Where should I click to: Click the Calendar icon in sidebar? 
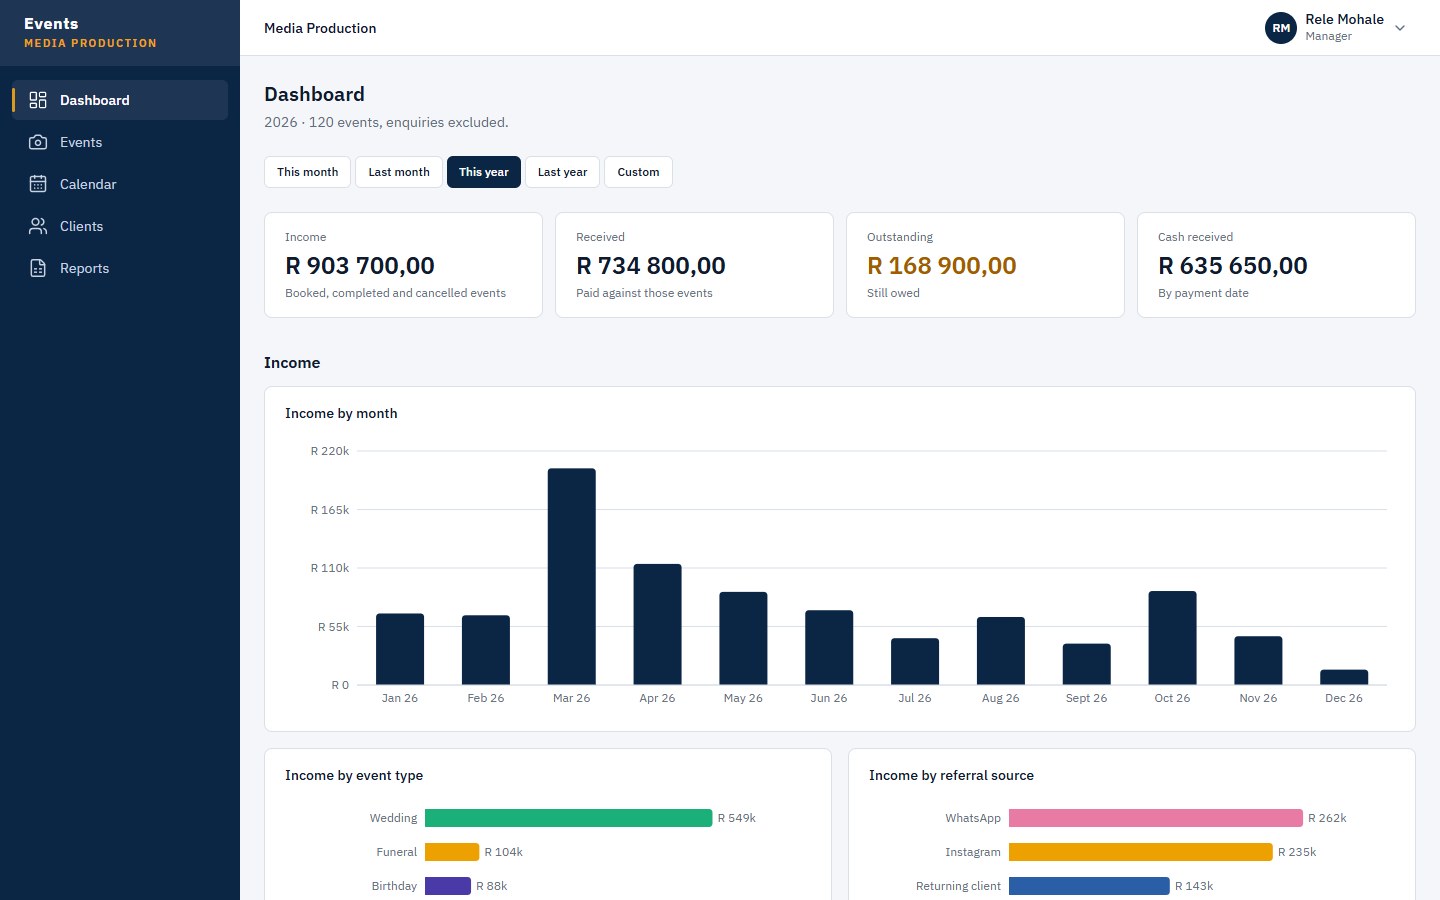[x=38, y=184]
